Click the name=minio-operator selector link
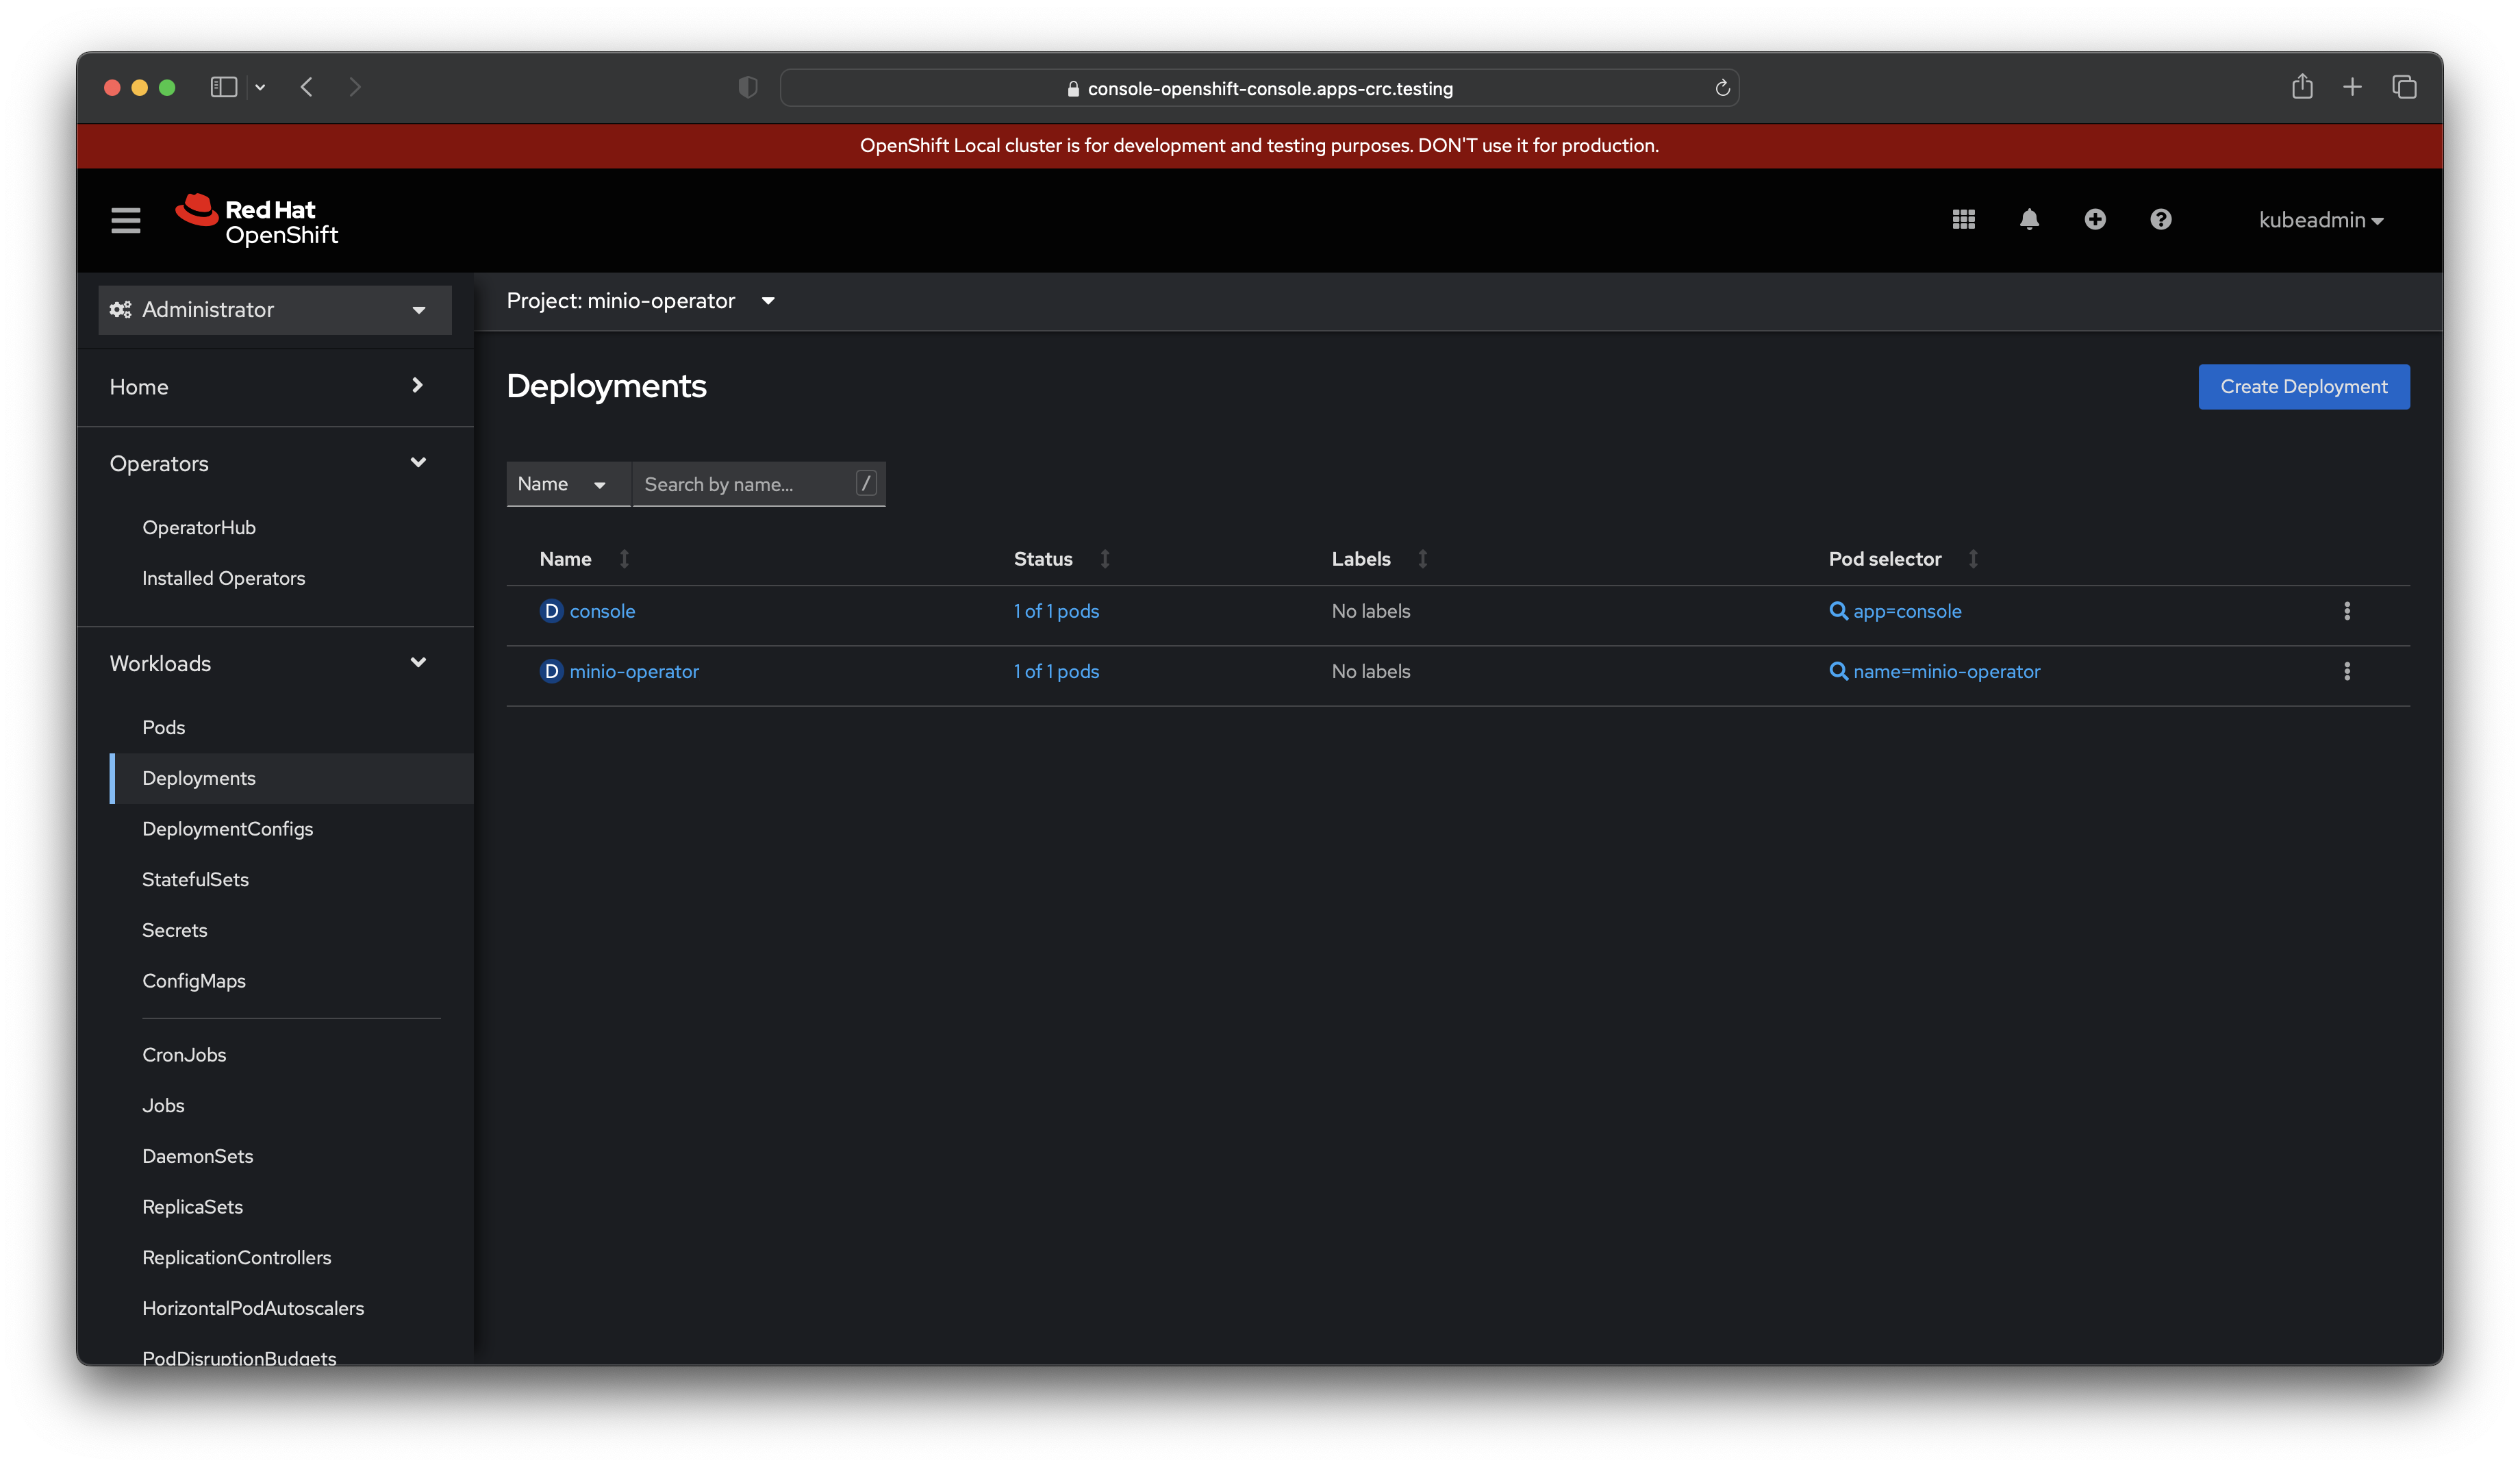 tap(1946, 671)
